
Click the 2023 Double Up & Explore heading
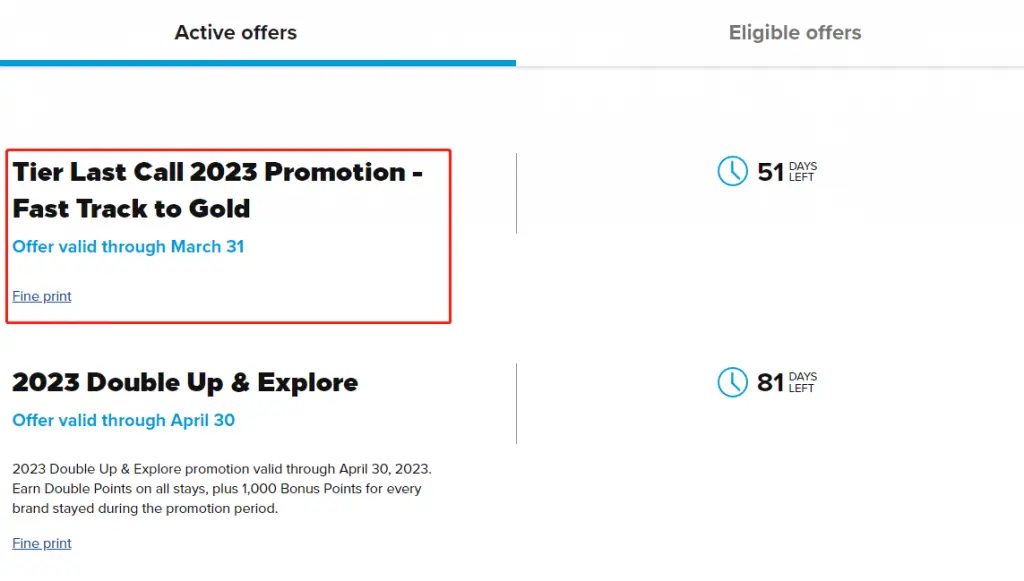click(185, 382)
